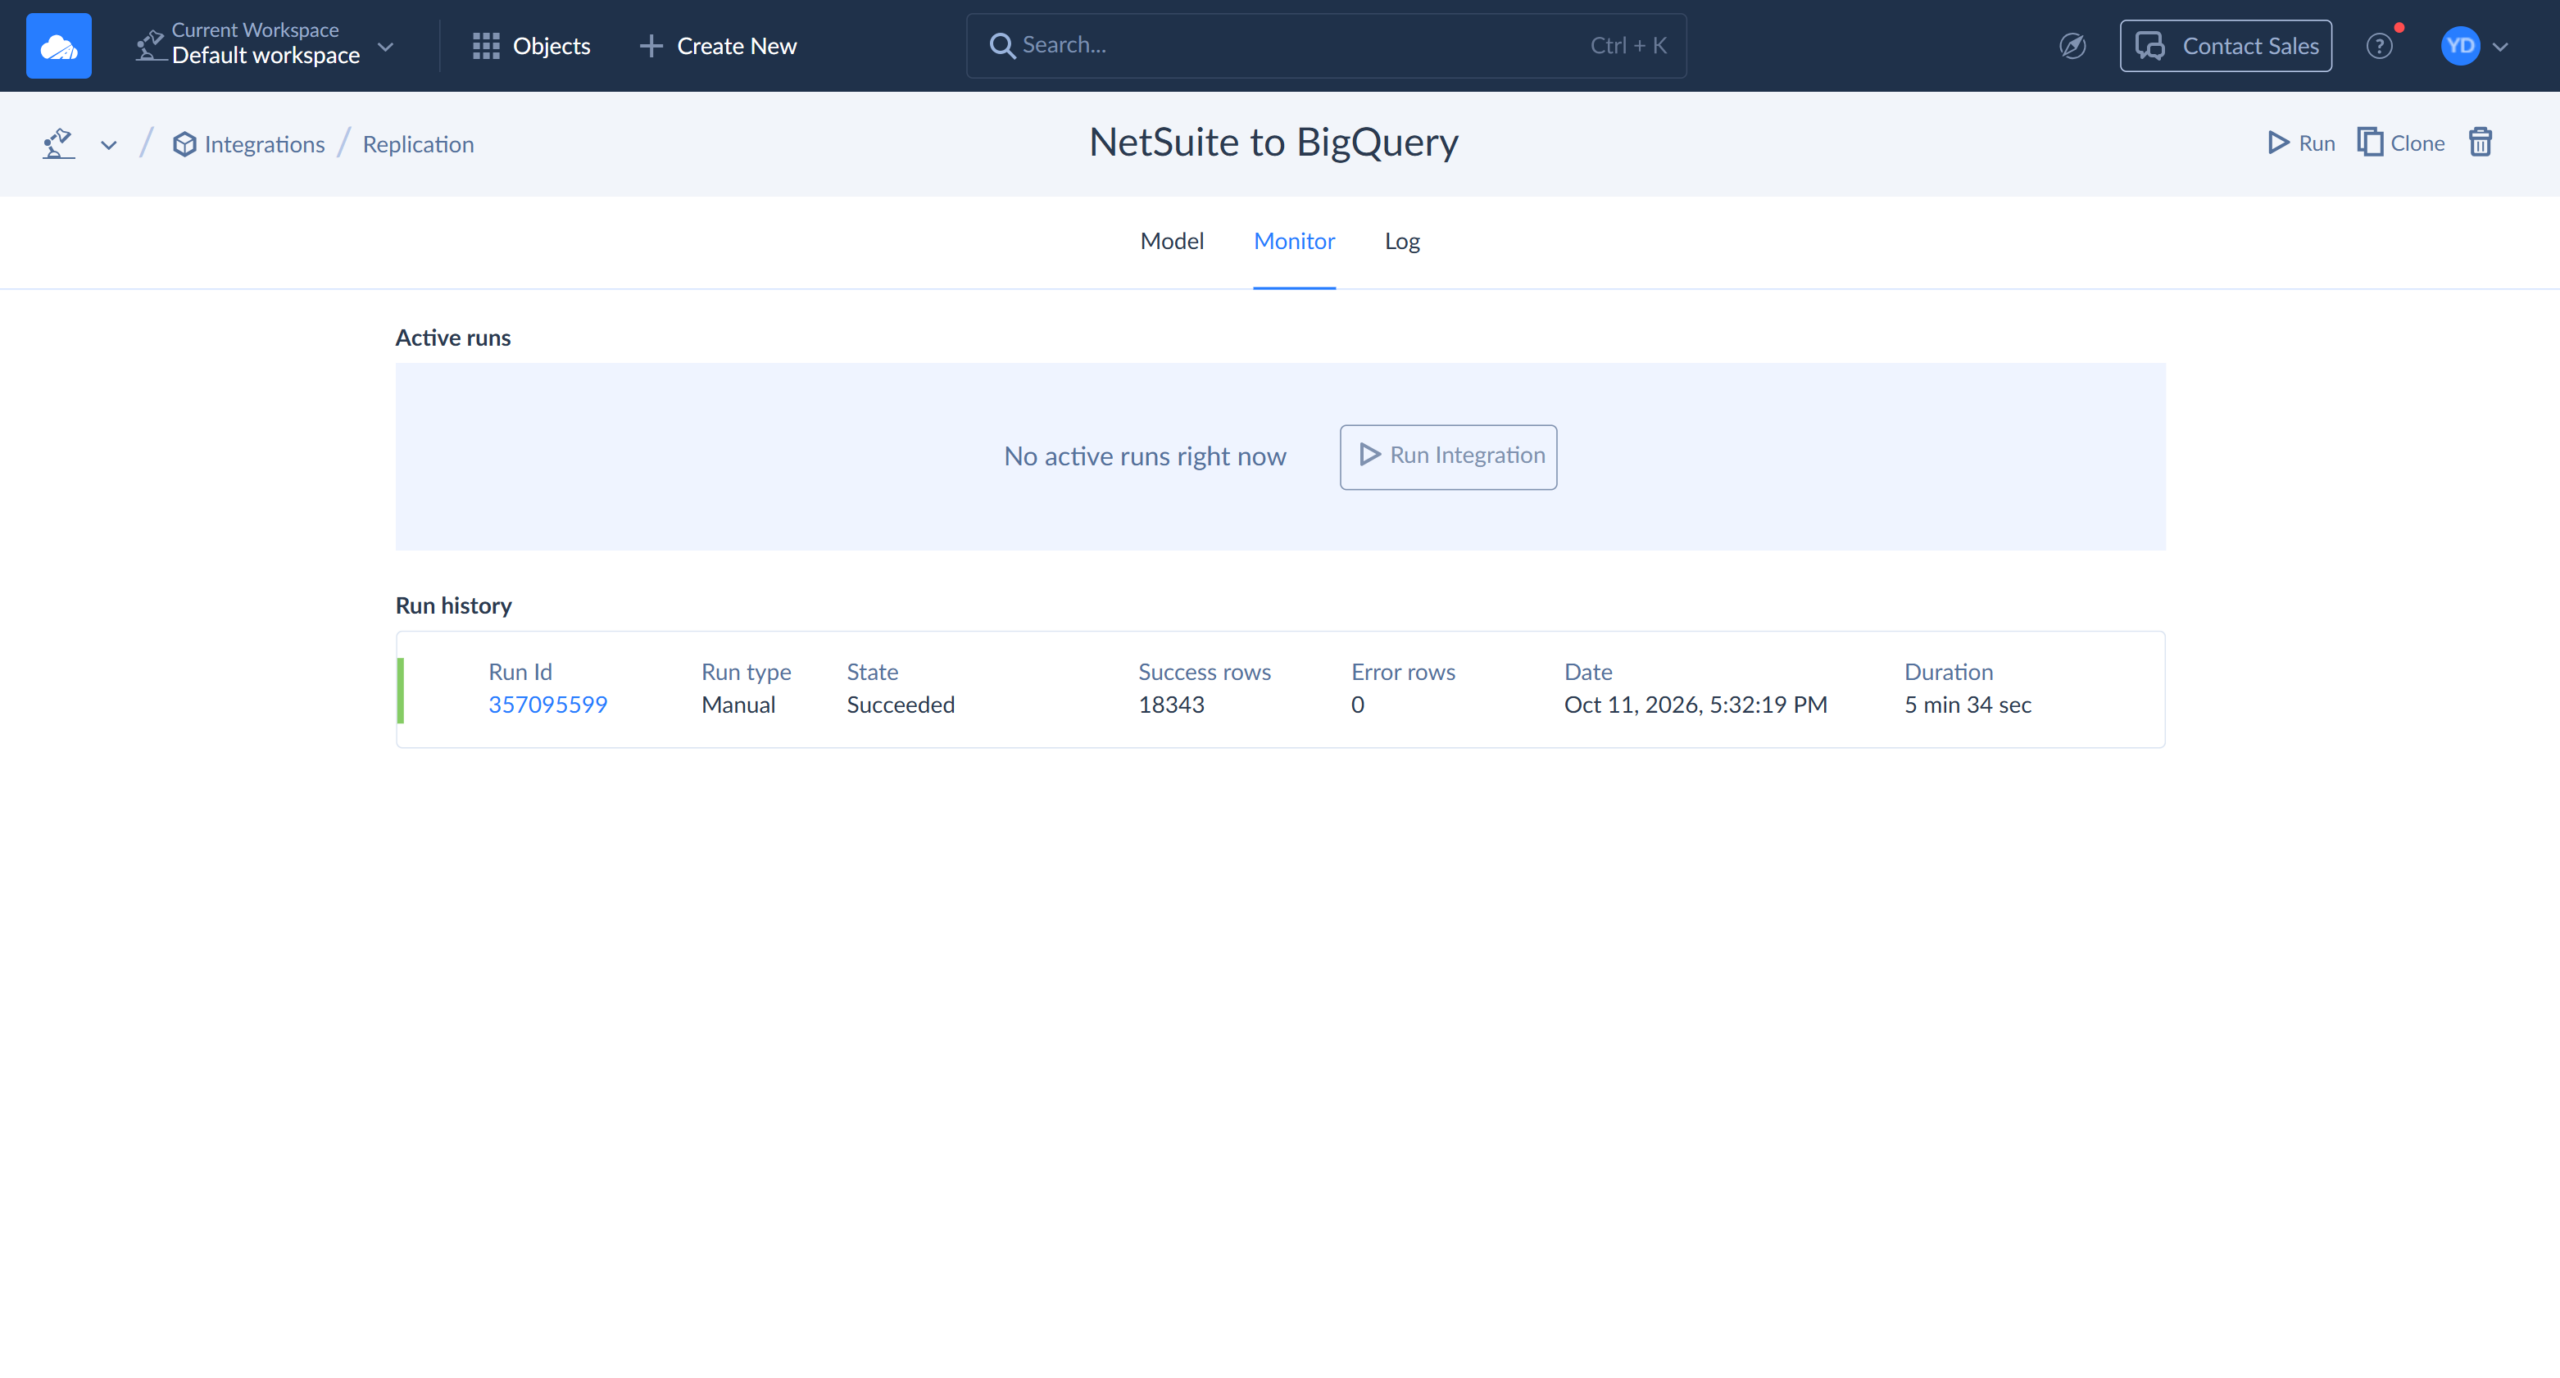The height and width of the screenshot is (1378, 2560).
Task: Click Run Integration button
Action: (x=1448, y=457)
